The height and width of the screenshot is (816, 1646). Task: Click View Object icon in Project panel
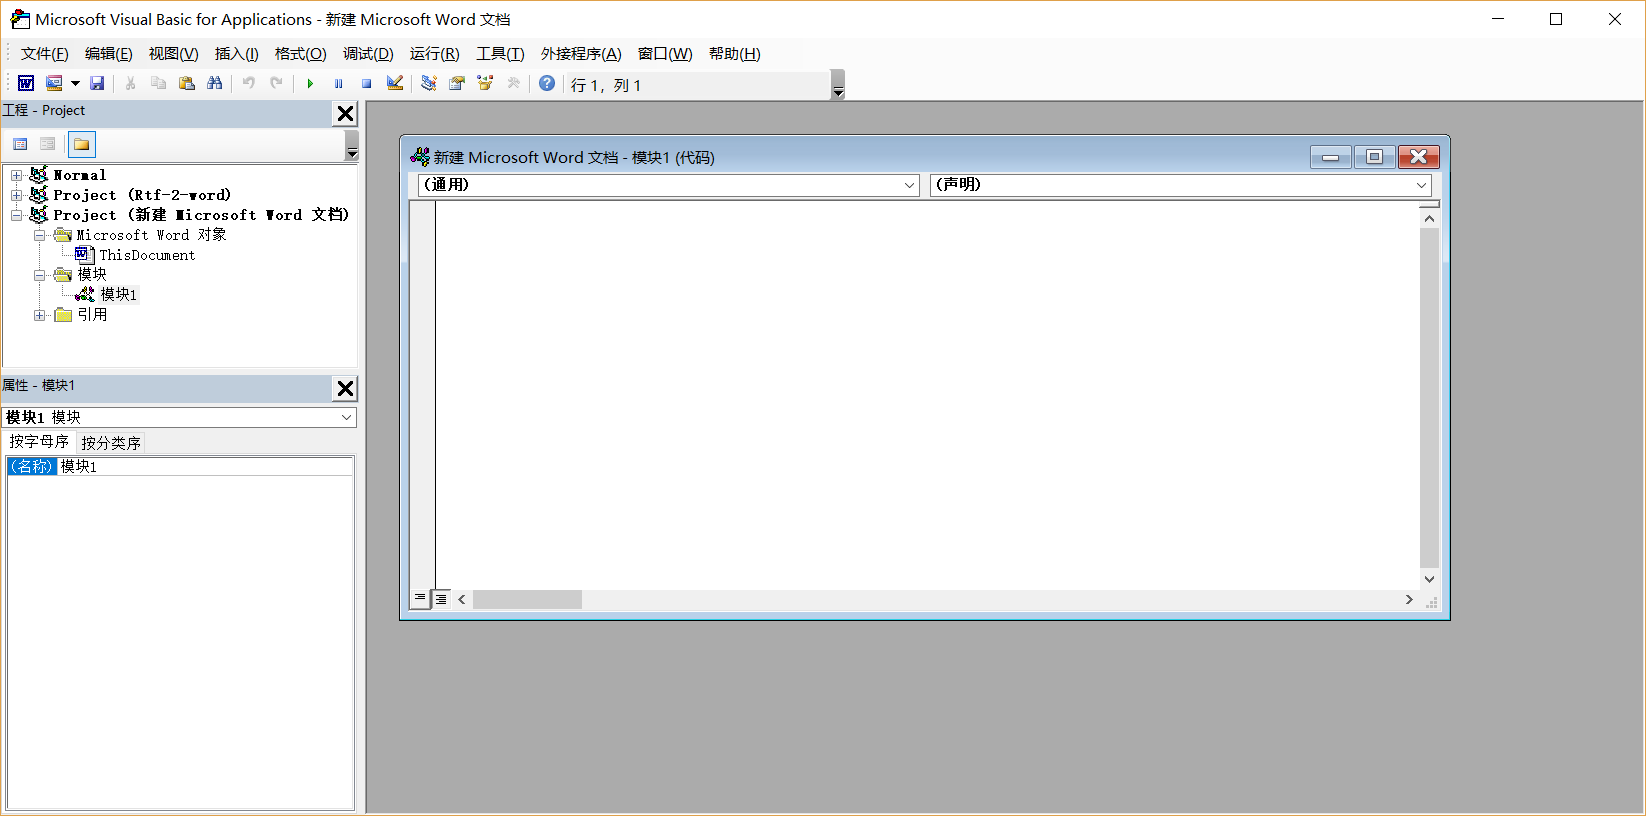click(47, 144)
